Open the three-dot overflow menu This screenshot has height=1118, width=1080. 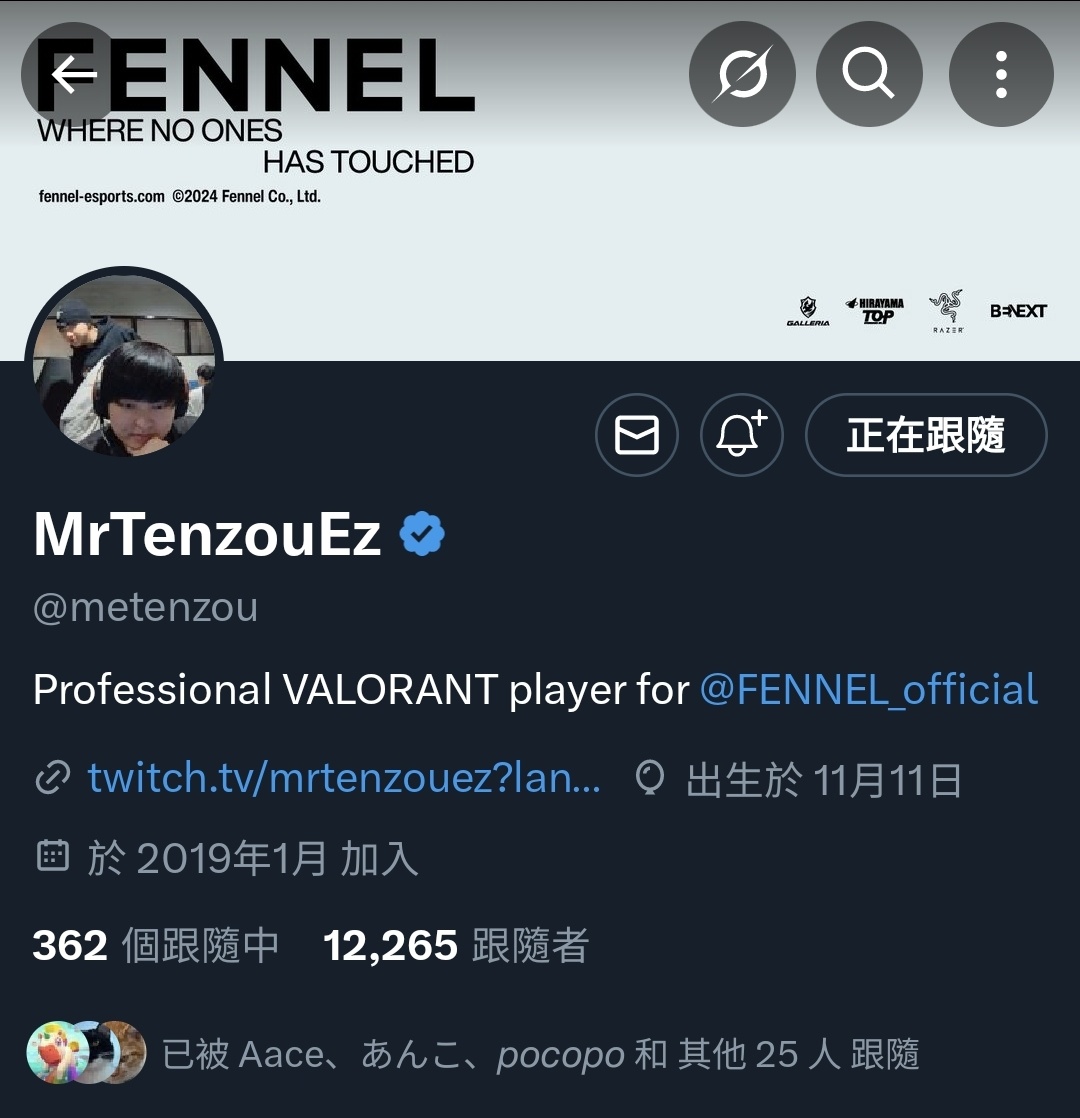point(1001,73)
